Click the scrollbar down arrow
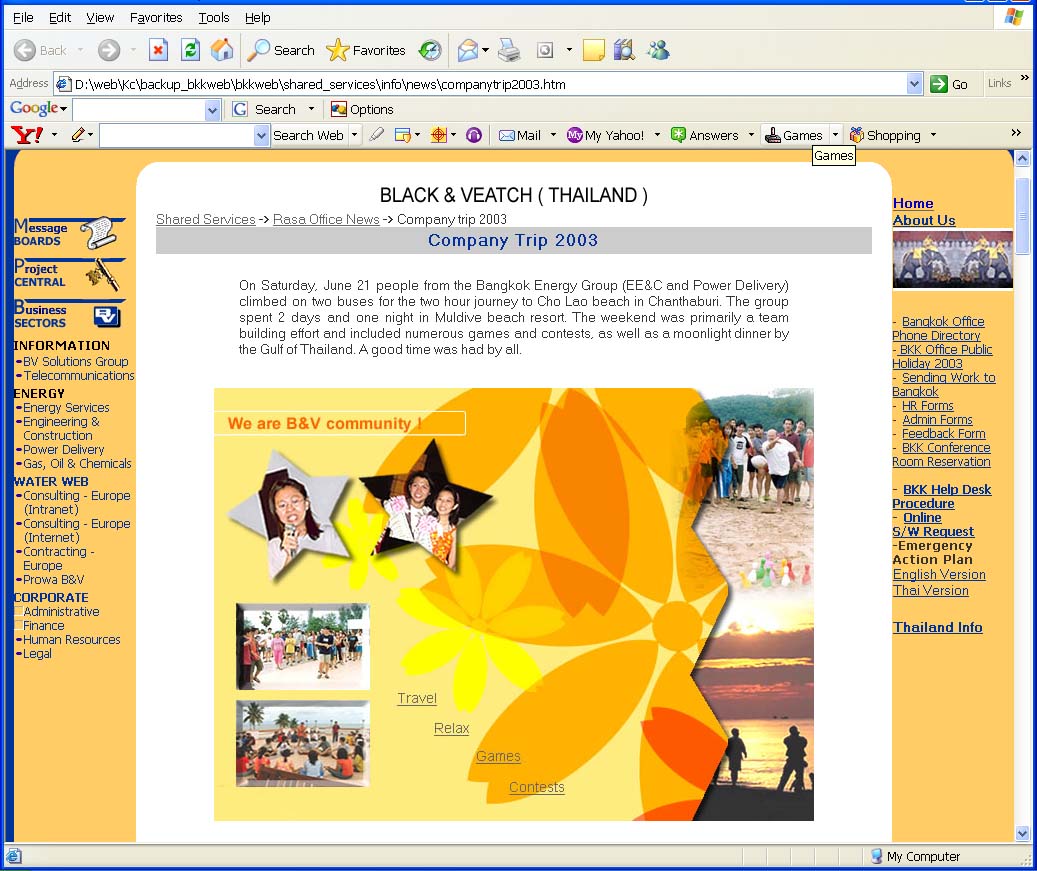 pos(1022,833)
